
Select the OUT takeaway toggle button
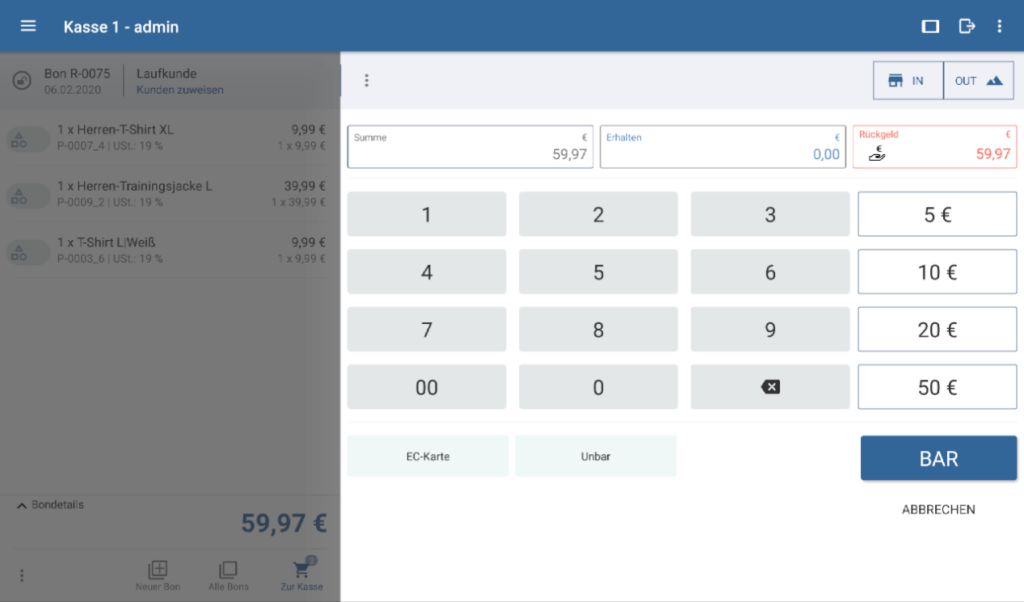pyautogui.click(x=978, y=81)
